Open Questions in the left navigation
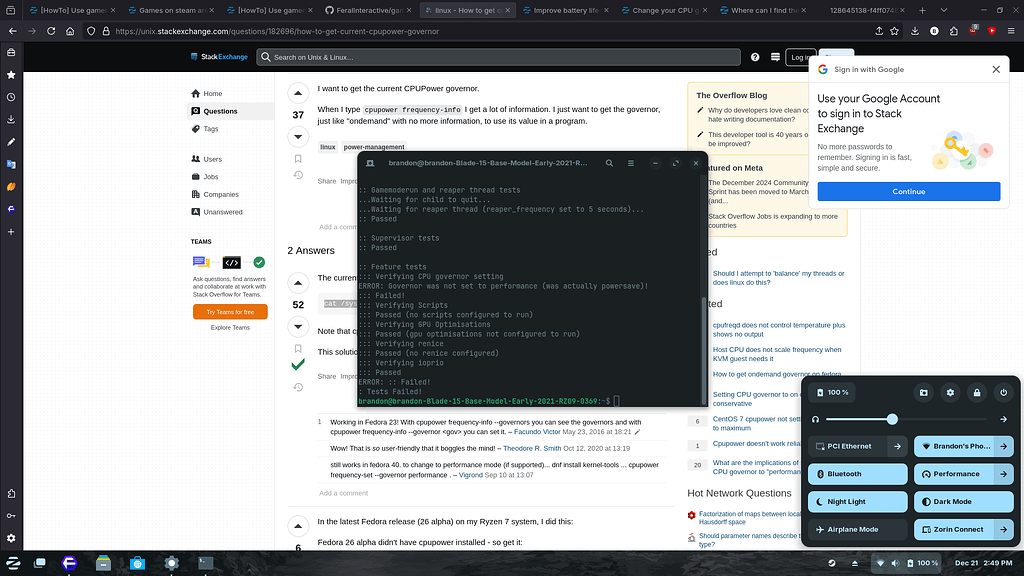The image size is (1024, 576). tap(221, 111)
